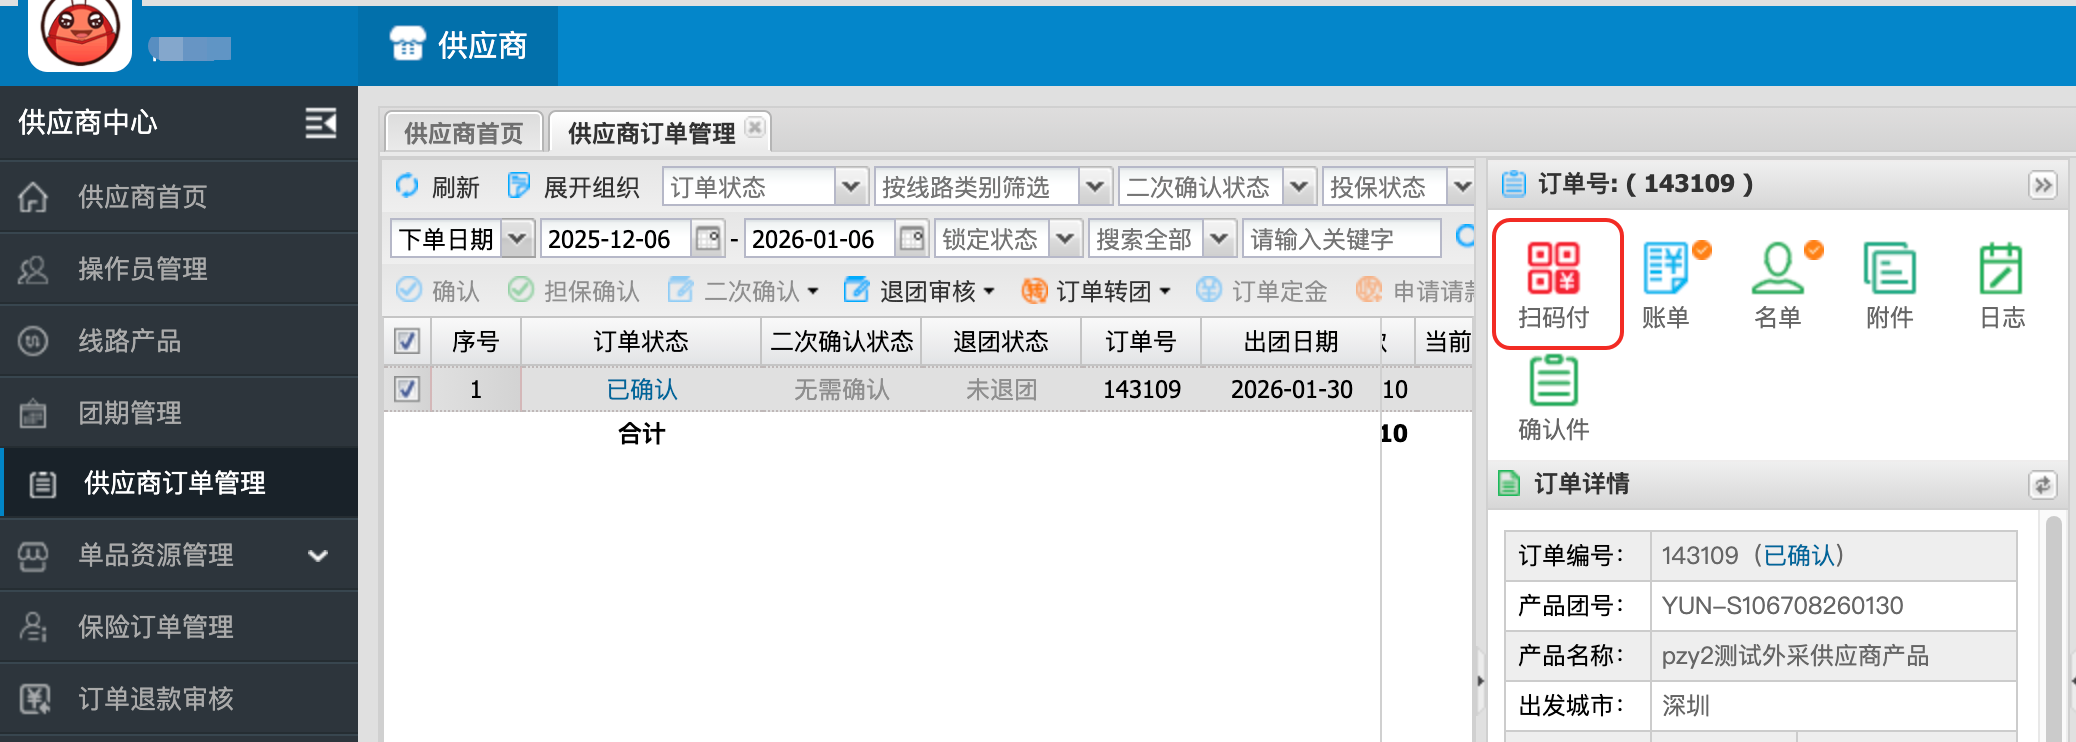Viewport: 2076px width, 742px height.
Task: Open the 扫码付 QR payment icon
Action: coord(1553,283)
